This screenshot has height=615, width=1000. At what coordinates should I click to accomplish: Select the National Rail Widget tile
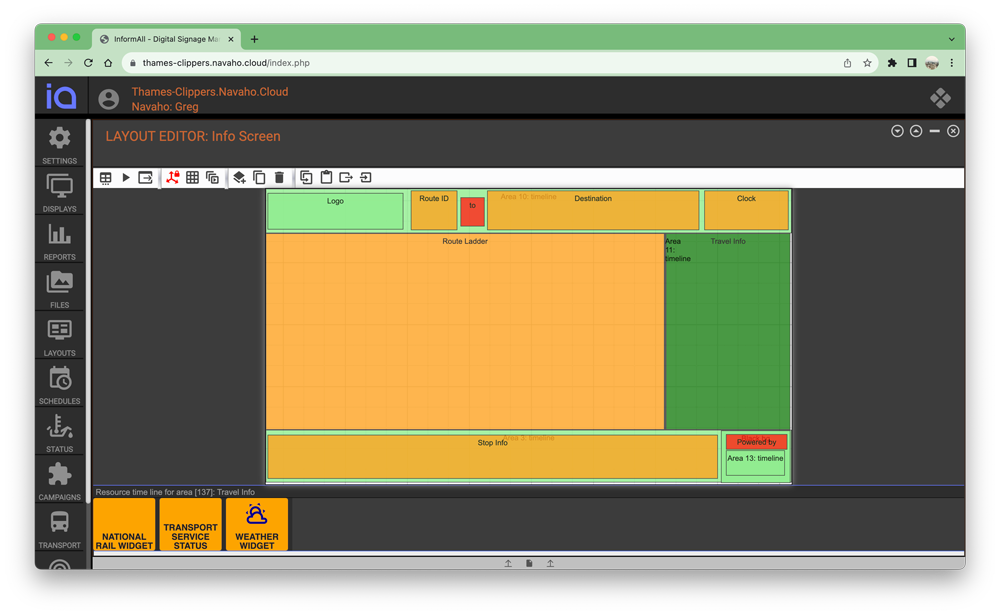point(124,525)
